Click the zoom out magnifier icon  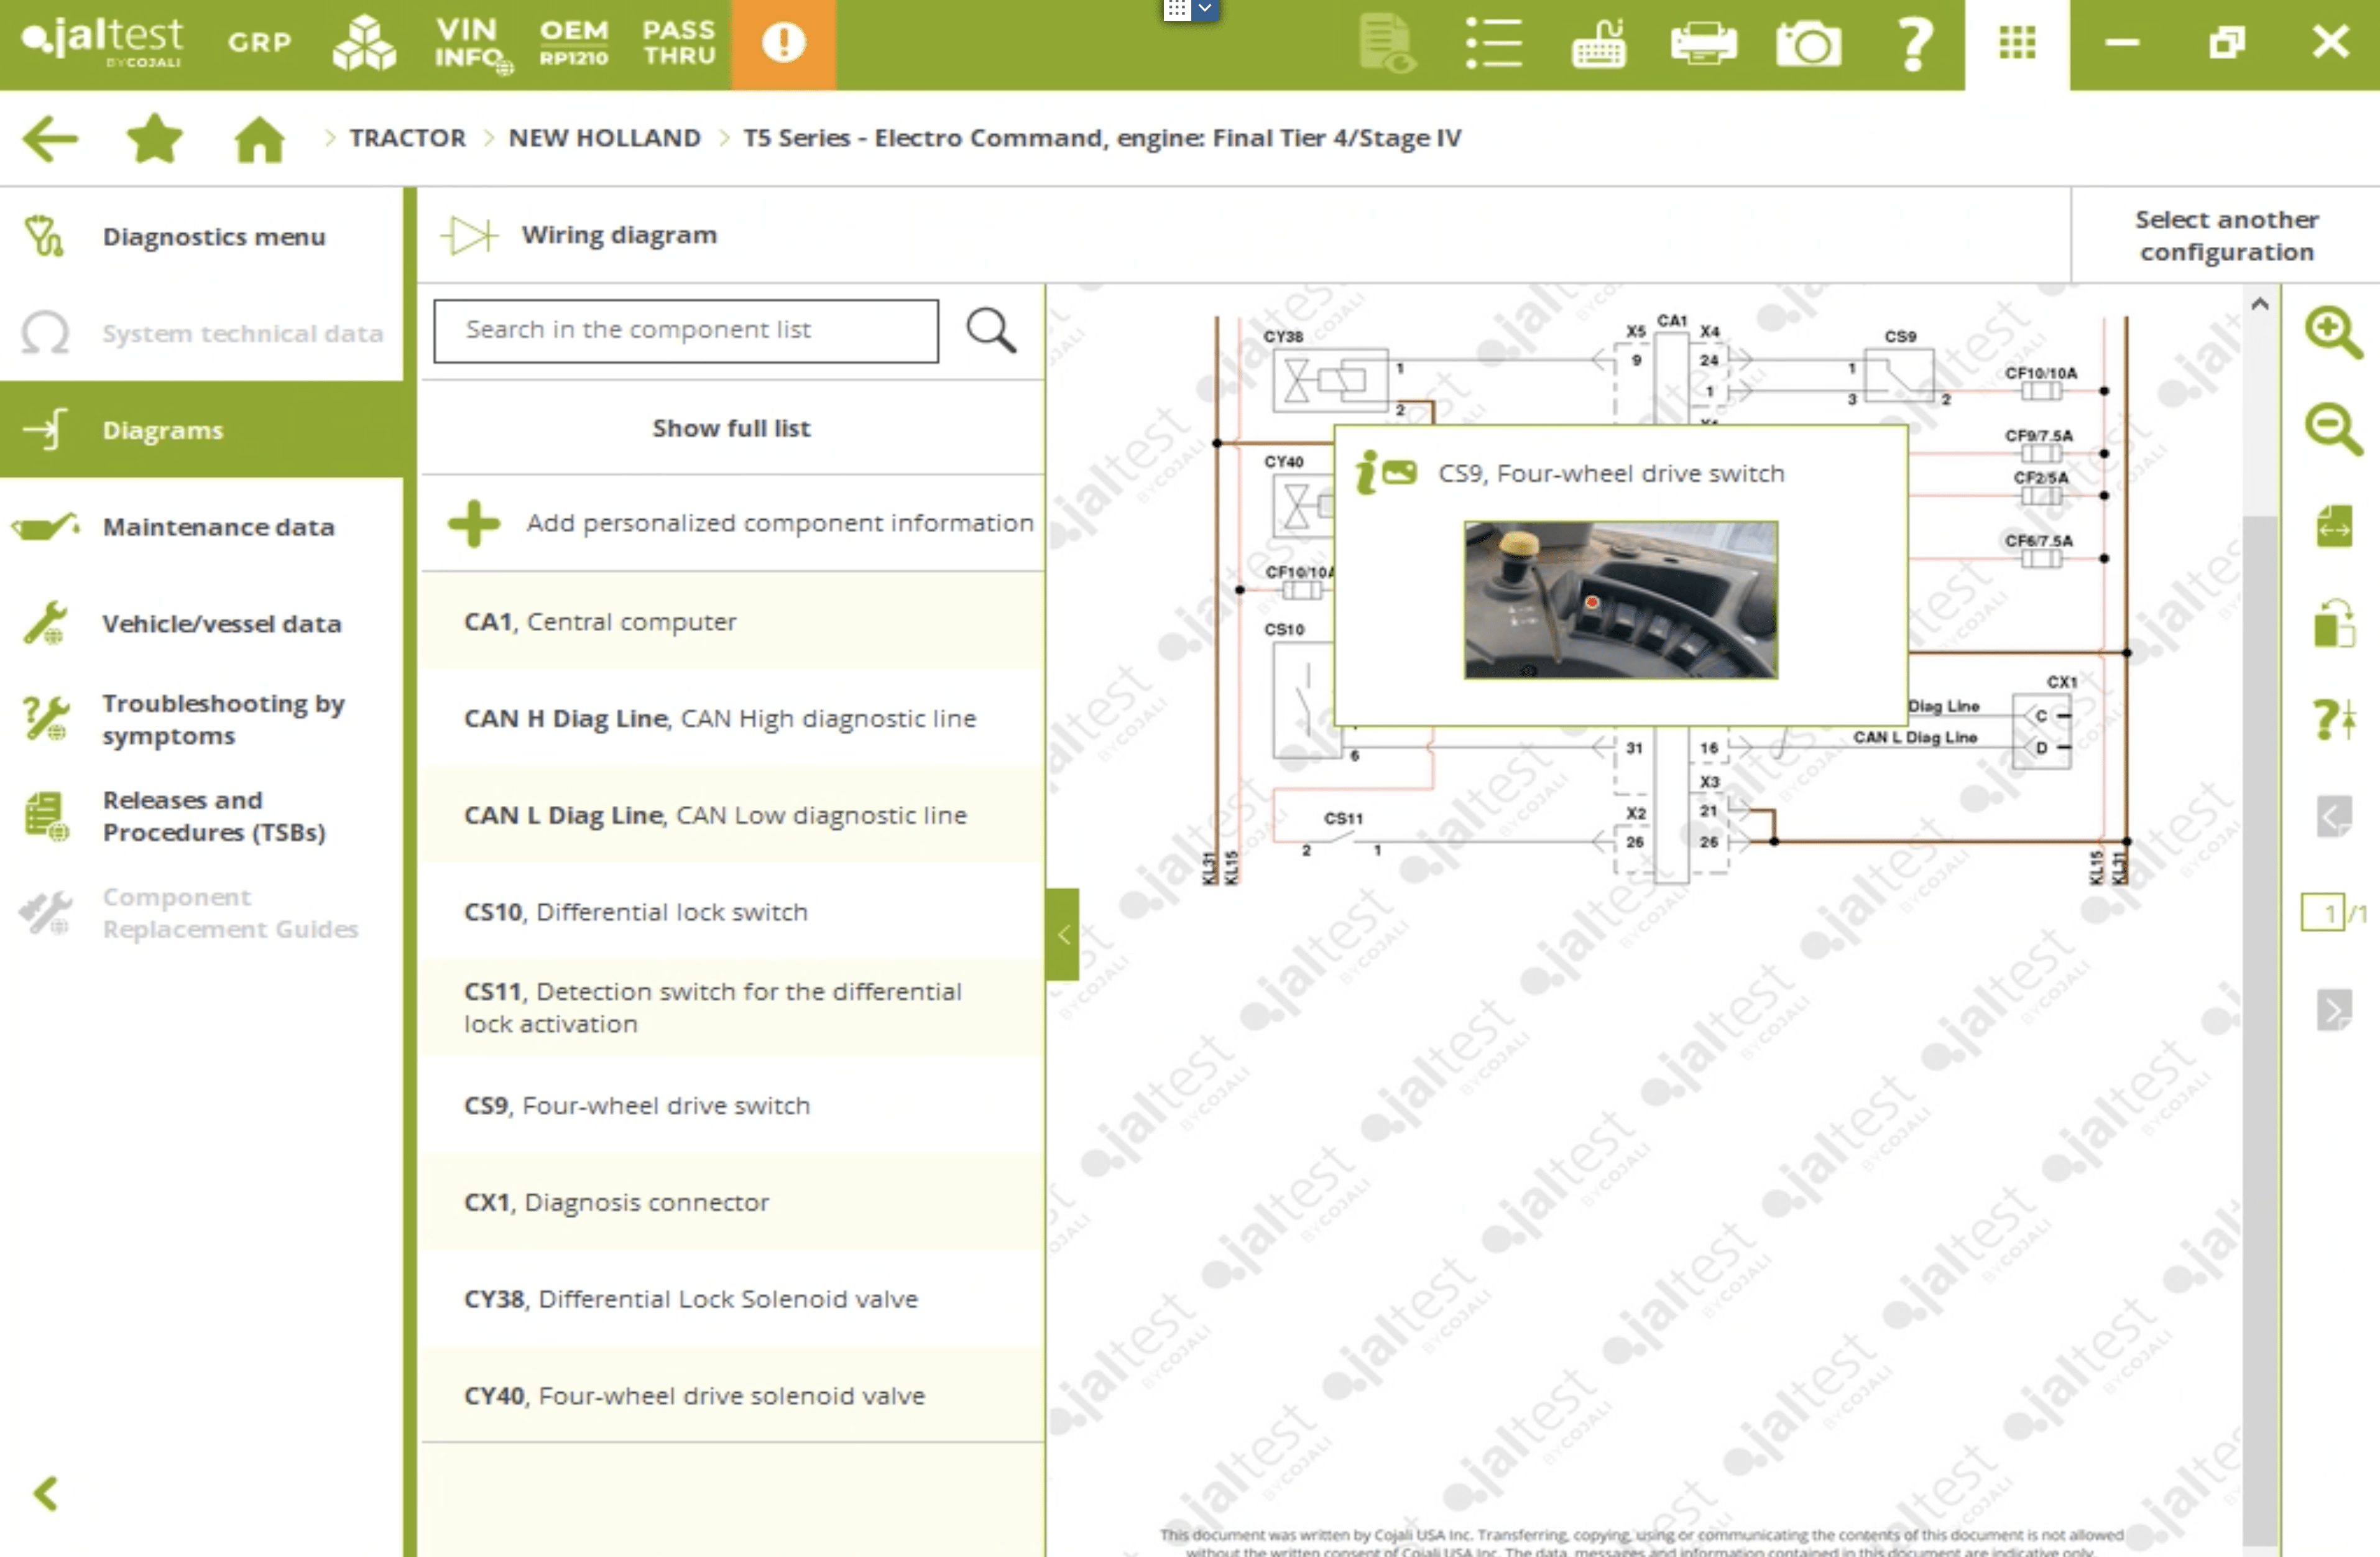click(x=2332, y=429)
